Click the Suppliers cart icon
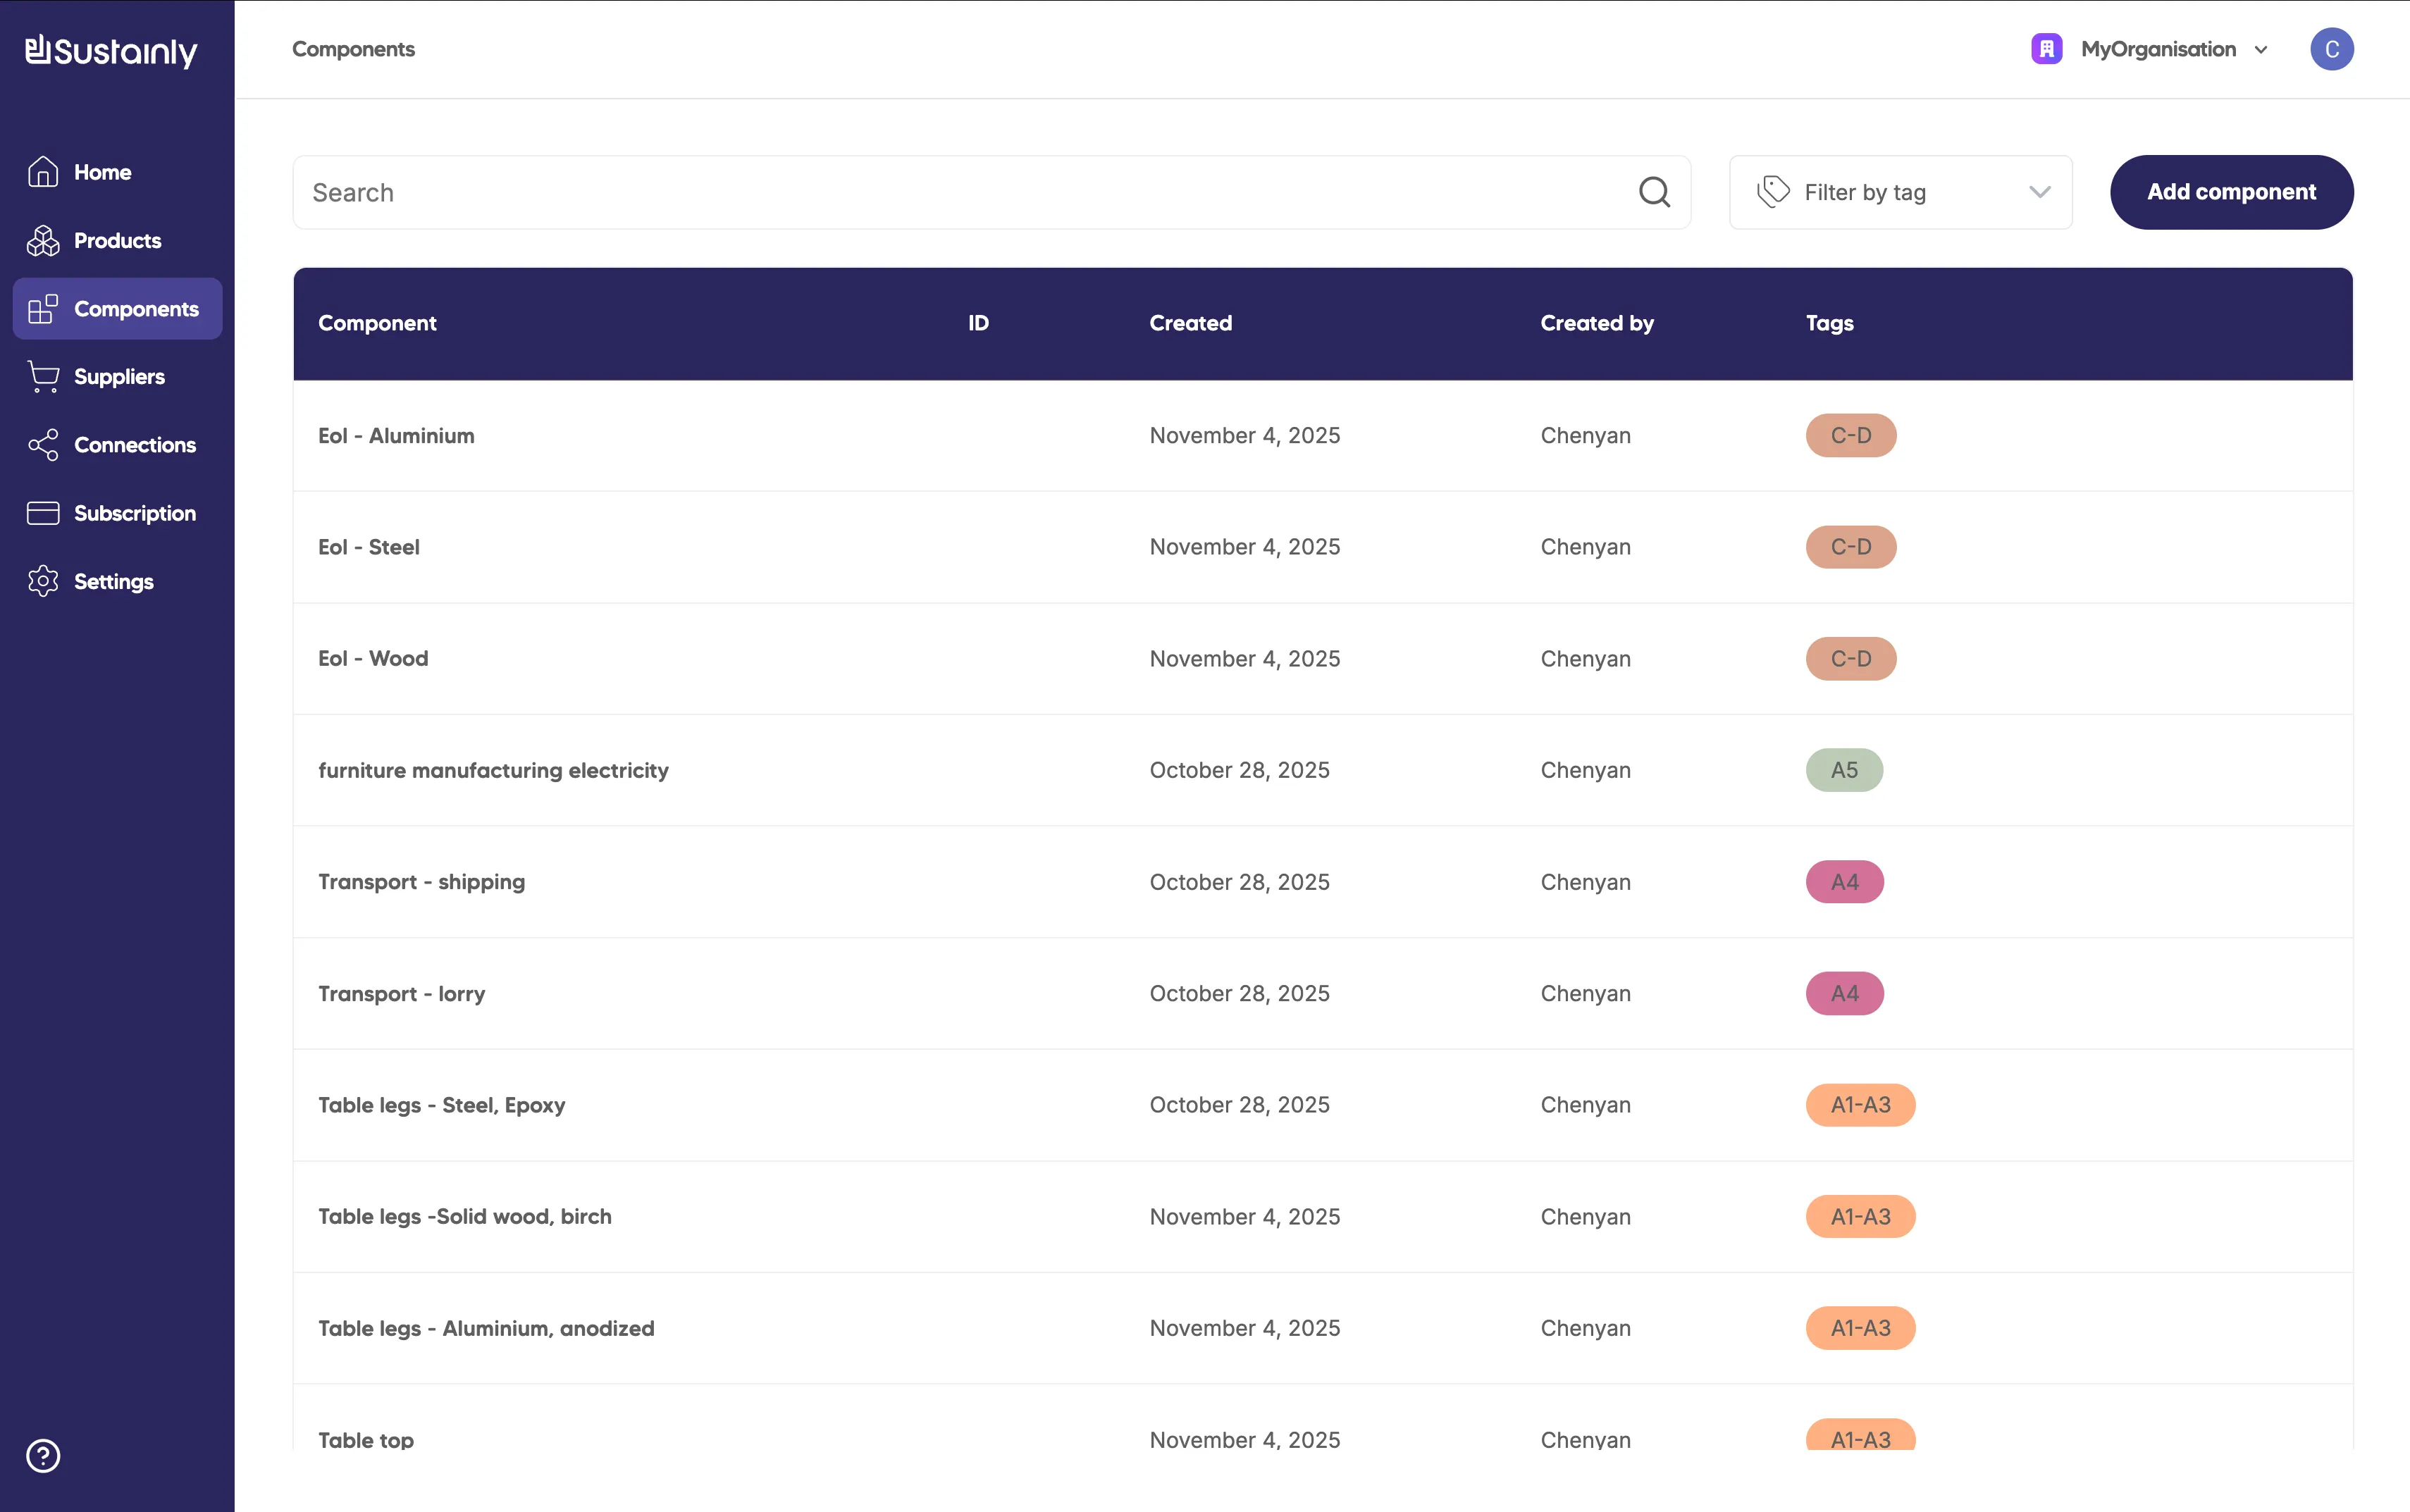The image size is (2410, 1512). [43, 377]
